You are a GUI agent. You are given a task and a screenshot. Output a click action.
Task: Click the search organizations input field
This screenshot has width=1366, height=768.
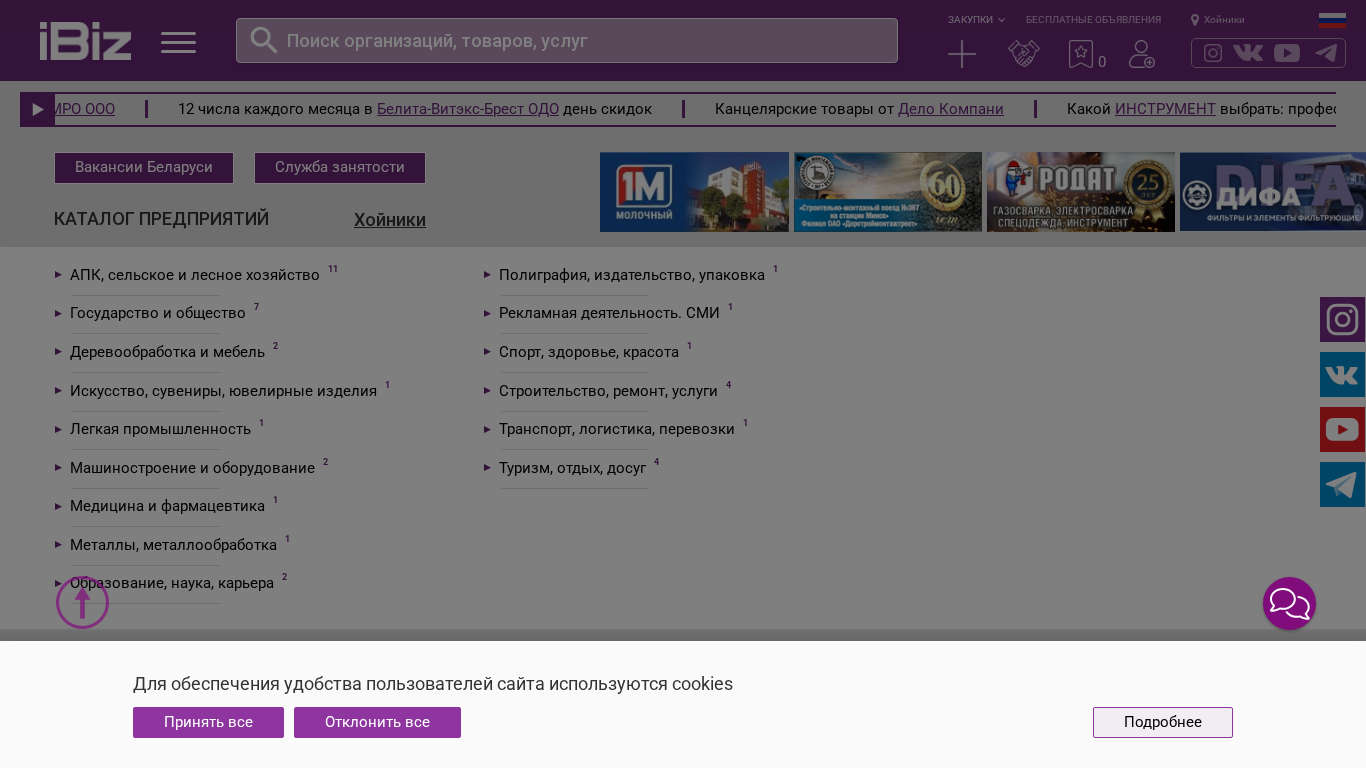567,41
